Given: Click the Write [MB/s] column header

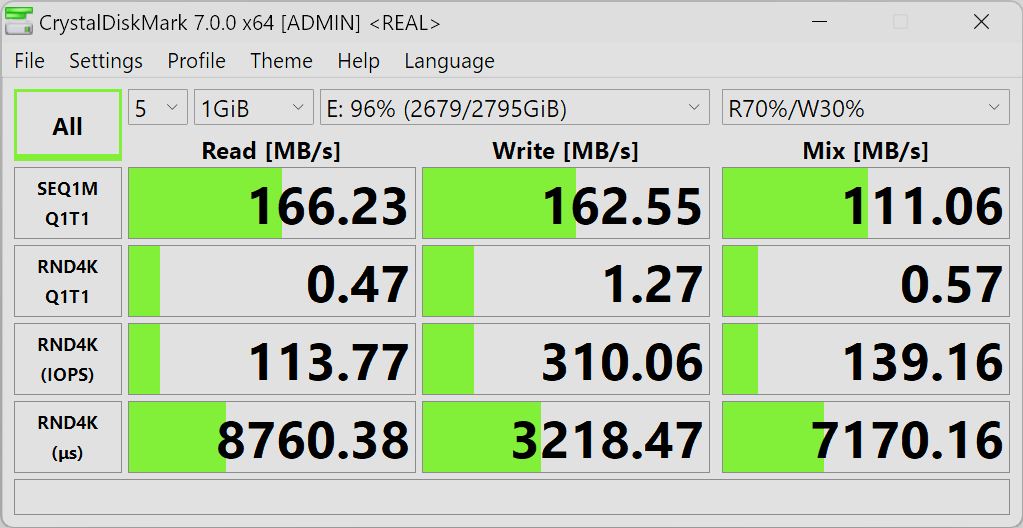Looking at the screenshot, I should pos(565,151).
